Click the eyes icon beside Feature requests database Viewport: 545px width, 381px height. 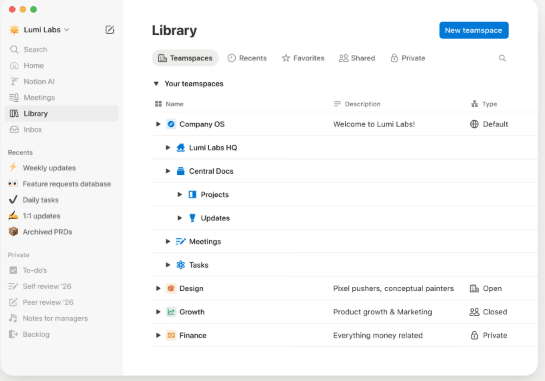pyautogui.click(x=13, y=184)
